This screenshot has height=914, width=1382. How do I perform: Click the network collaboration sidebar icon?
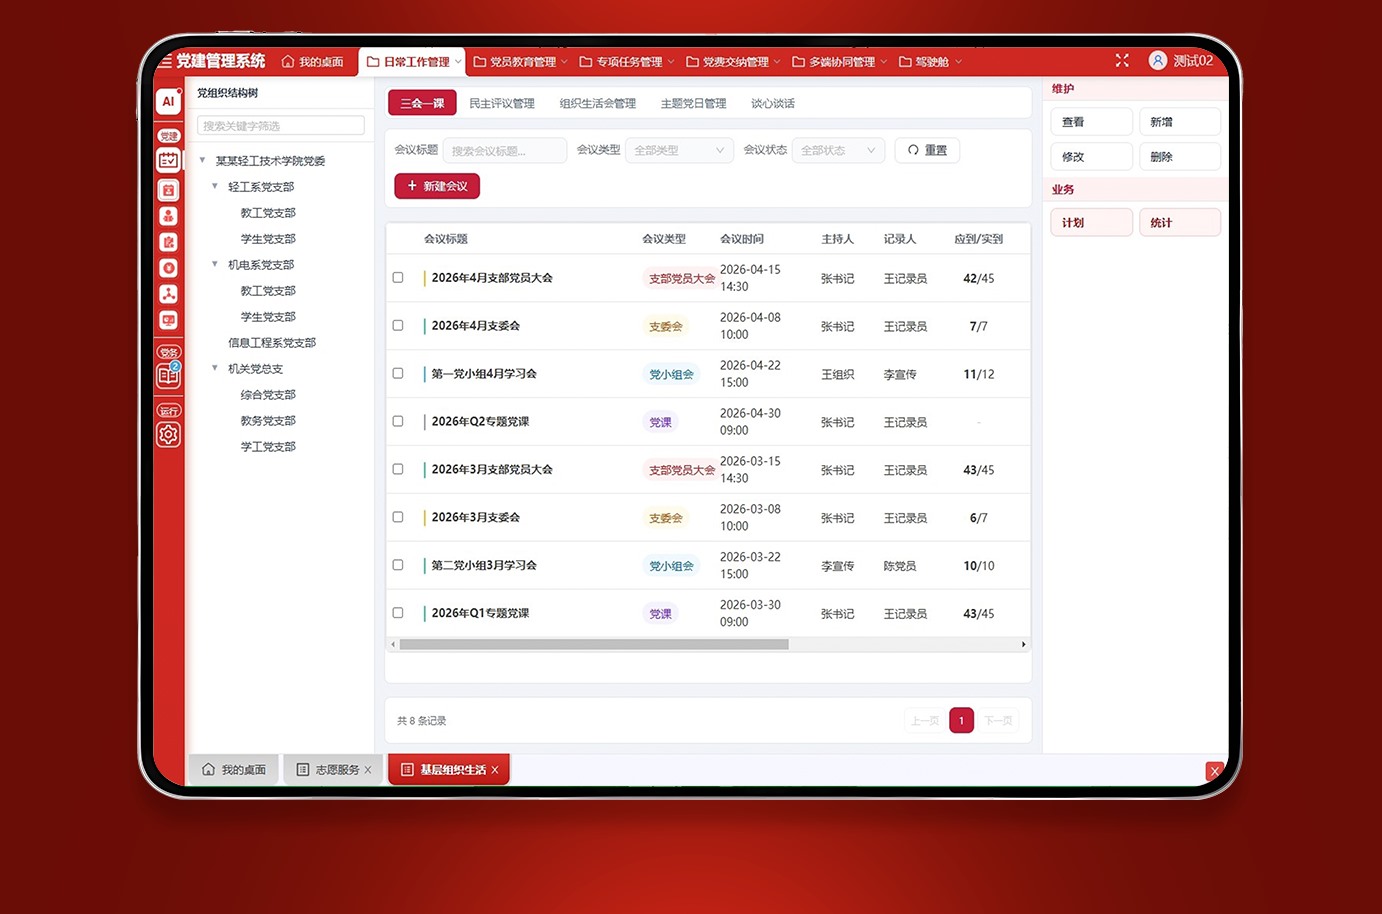click(x=168, y=294)
